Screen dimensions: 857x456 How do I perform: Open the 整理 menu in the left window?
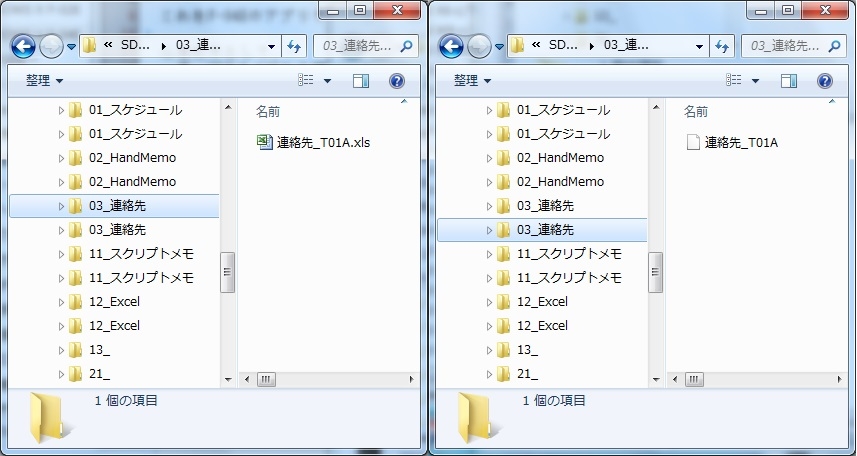coord(44,81)
